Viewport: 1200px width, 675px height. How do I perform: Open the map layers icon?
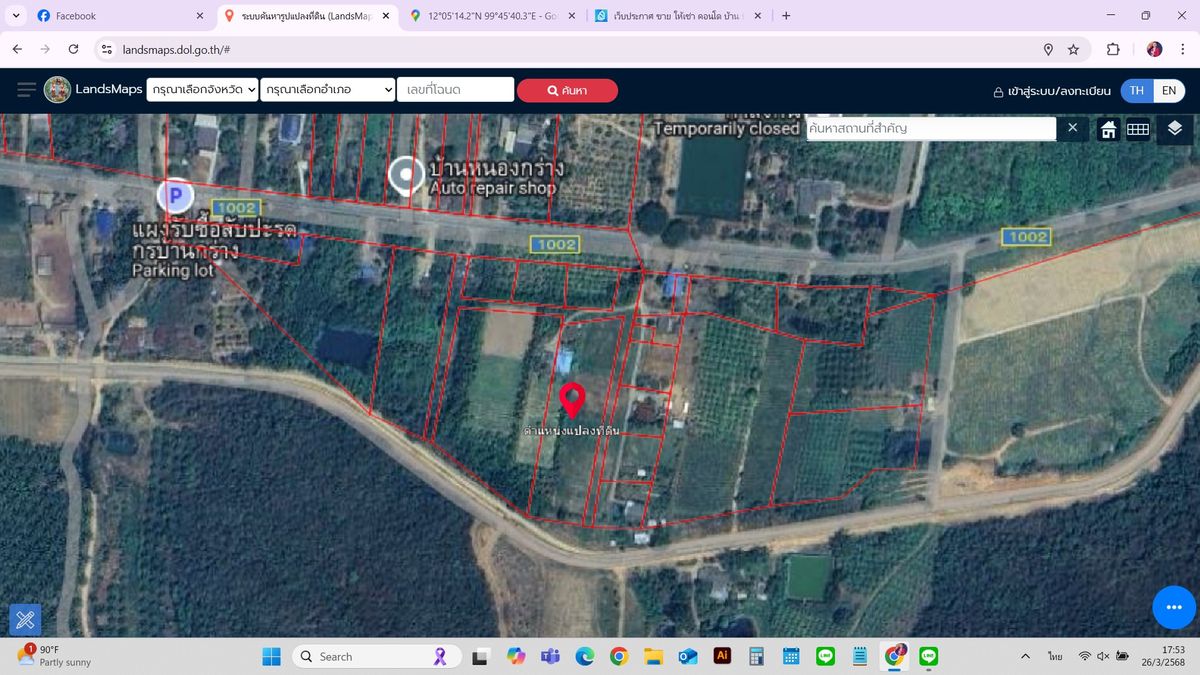(1174, 128)
